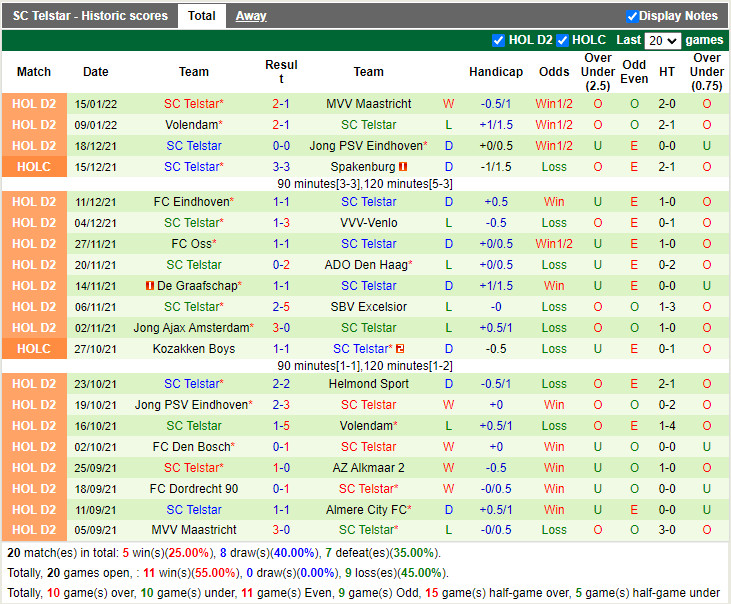
Task: Click HOL D2 league cell on 05/09/21 row
Action: 34,530
